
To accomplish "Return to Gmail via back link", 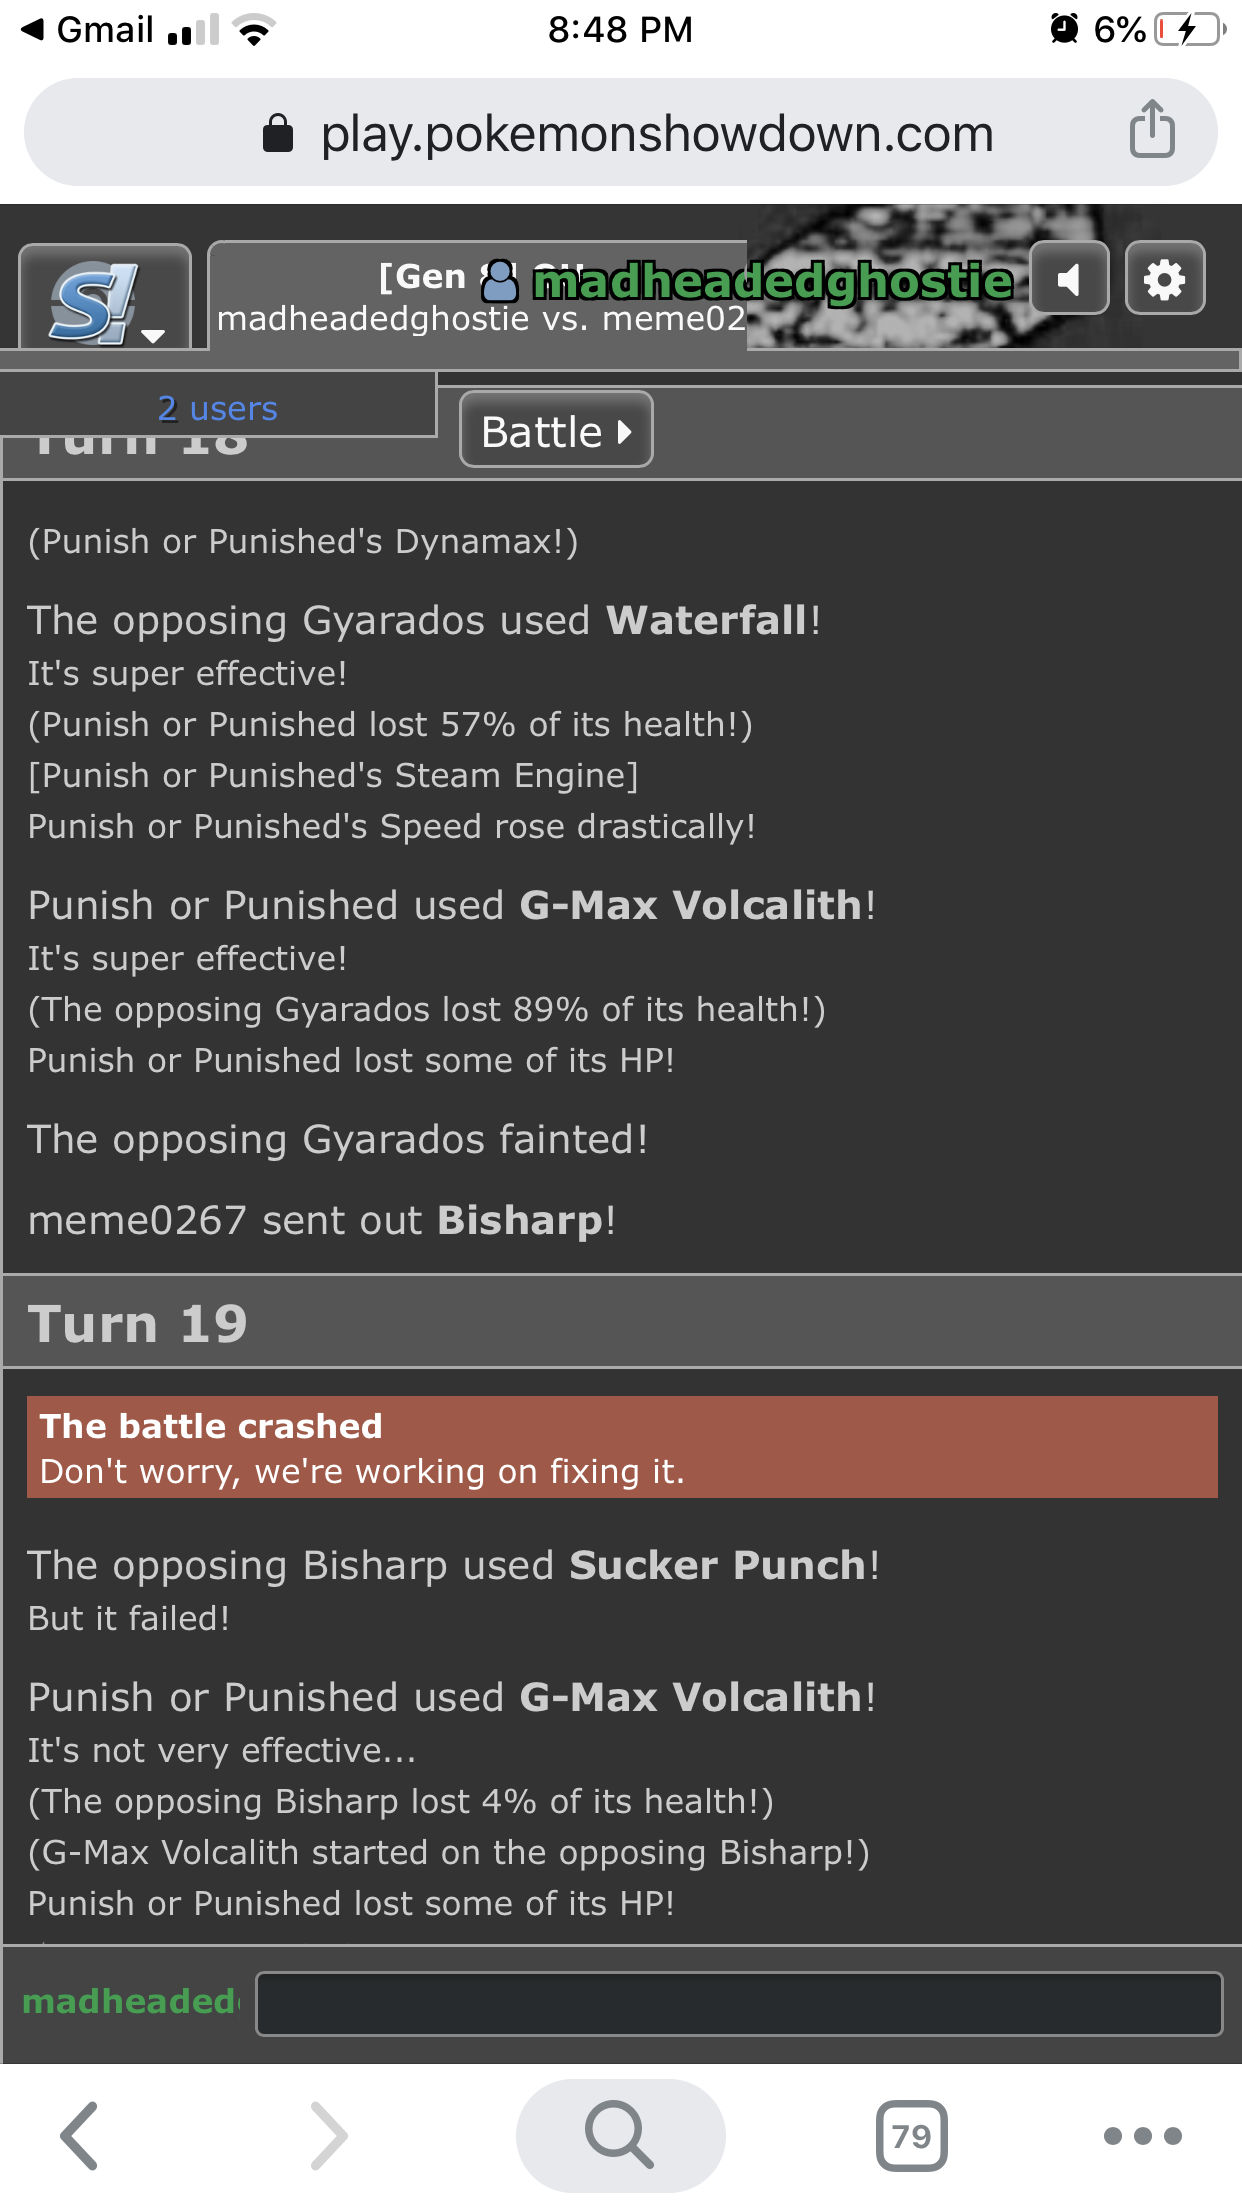I will (88, 30).
